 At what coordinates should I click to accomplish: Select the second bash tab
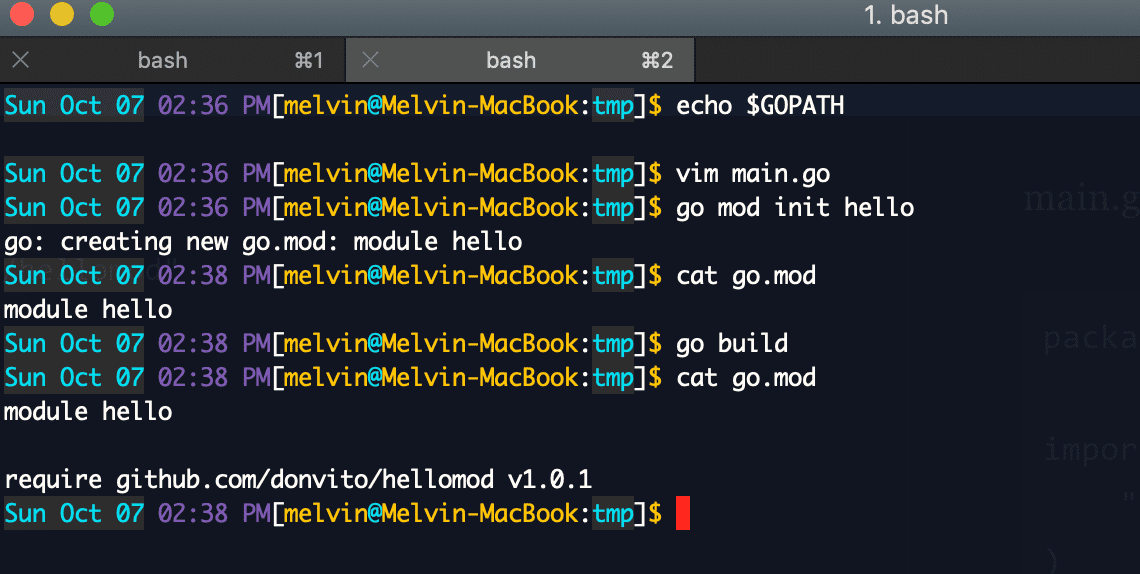pos(511,60)
